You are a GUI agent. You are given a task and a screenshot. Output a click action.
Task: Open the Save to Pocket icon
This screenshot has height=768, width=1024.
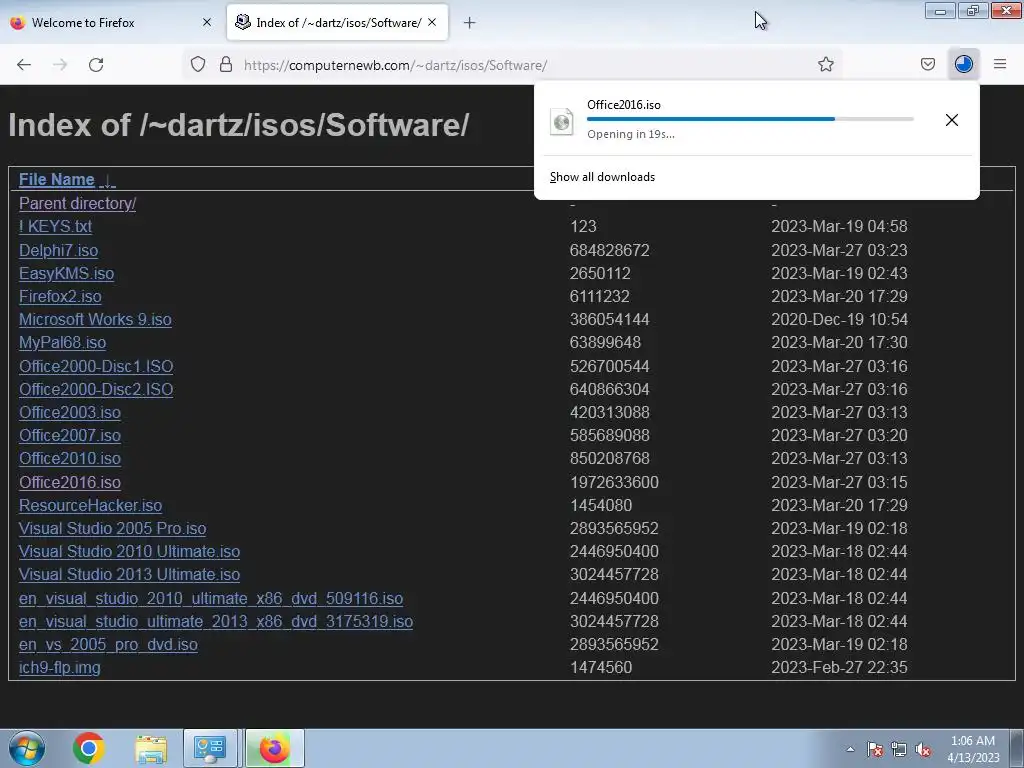(x=927, y=65)
